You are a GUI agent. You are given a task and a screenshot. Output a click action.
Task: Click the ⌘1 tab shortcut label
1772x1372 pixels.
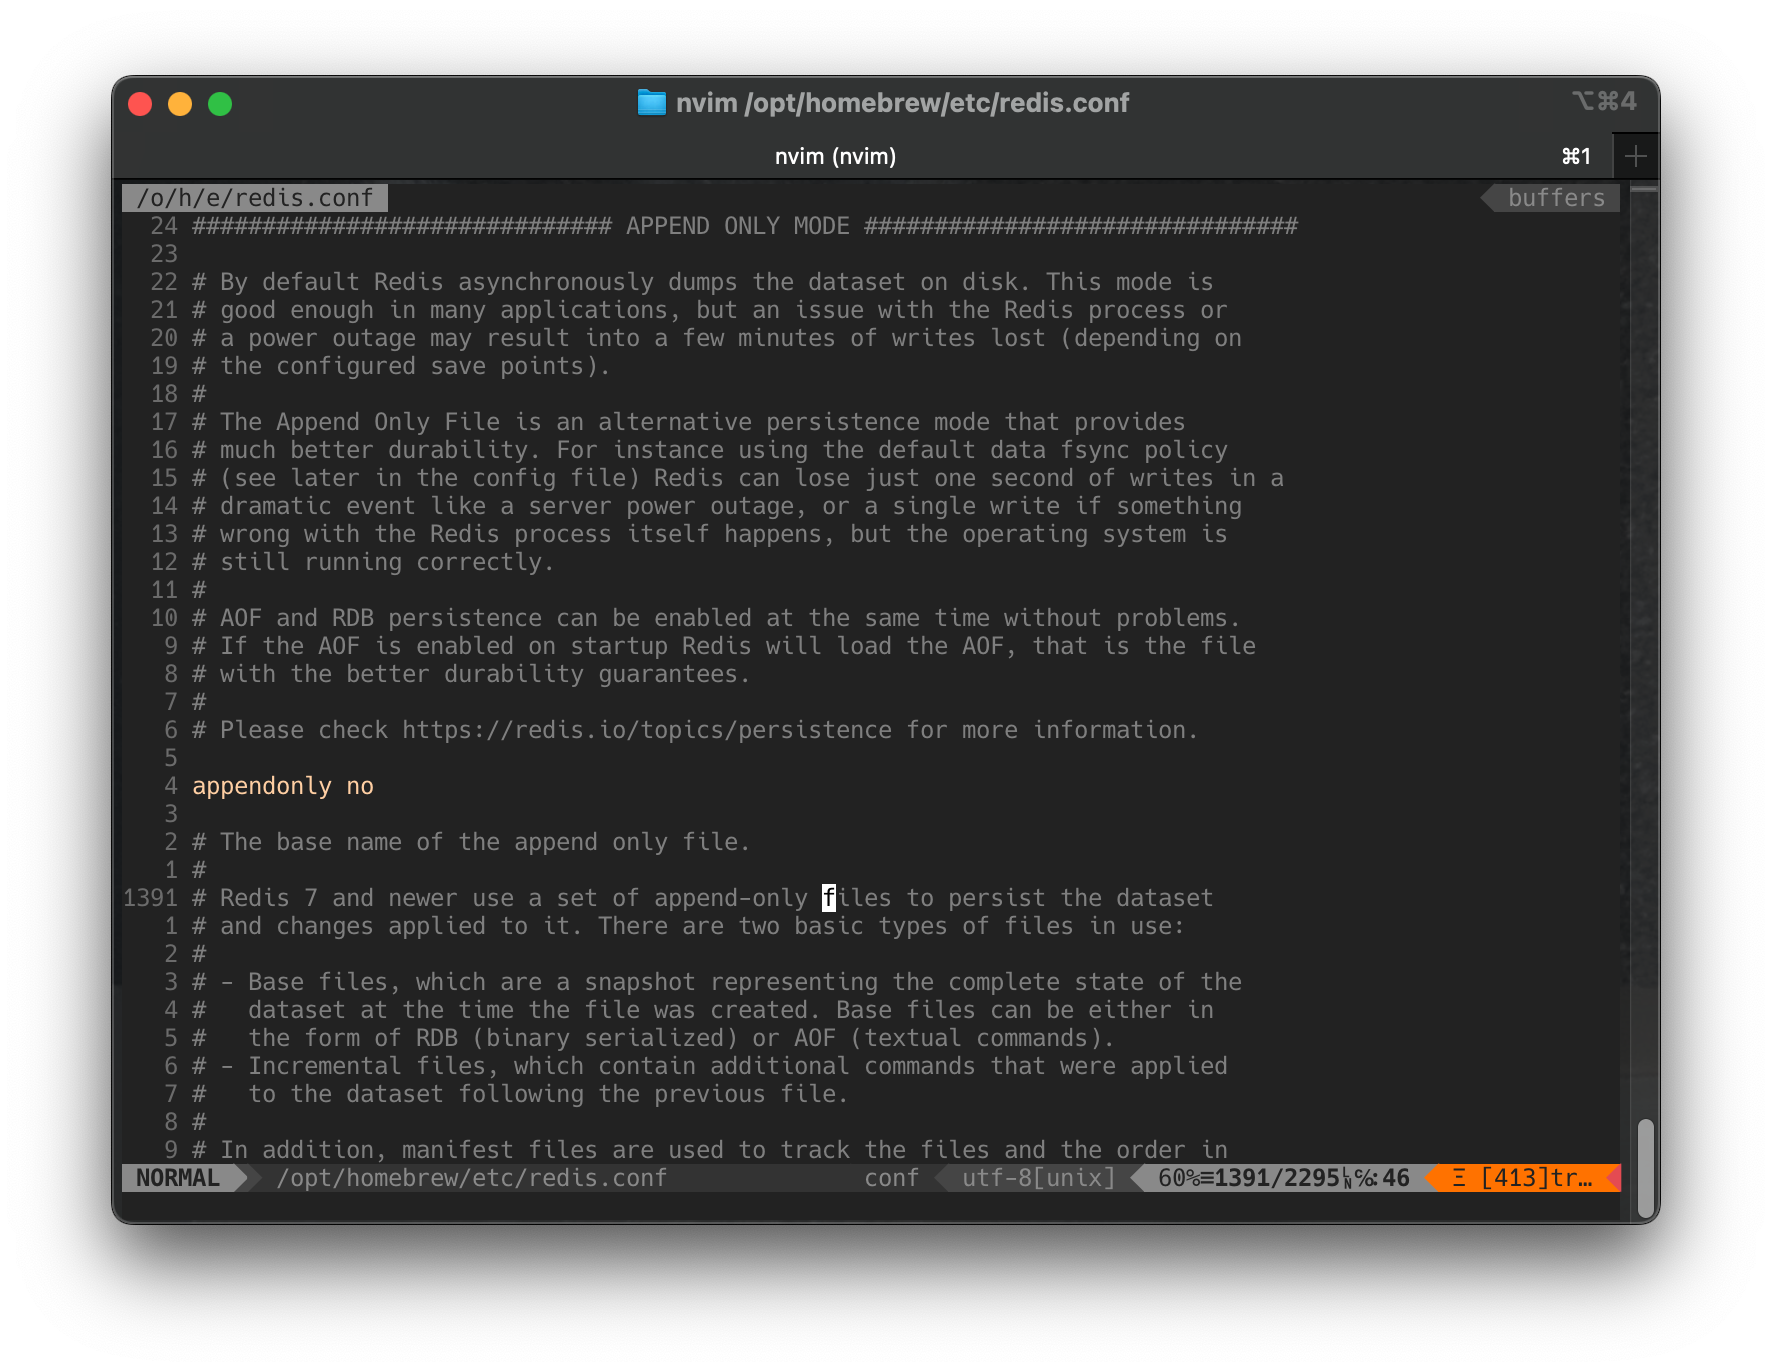(1576, 156)
